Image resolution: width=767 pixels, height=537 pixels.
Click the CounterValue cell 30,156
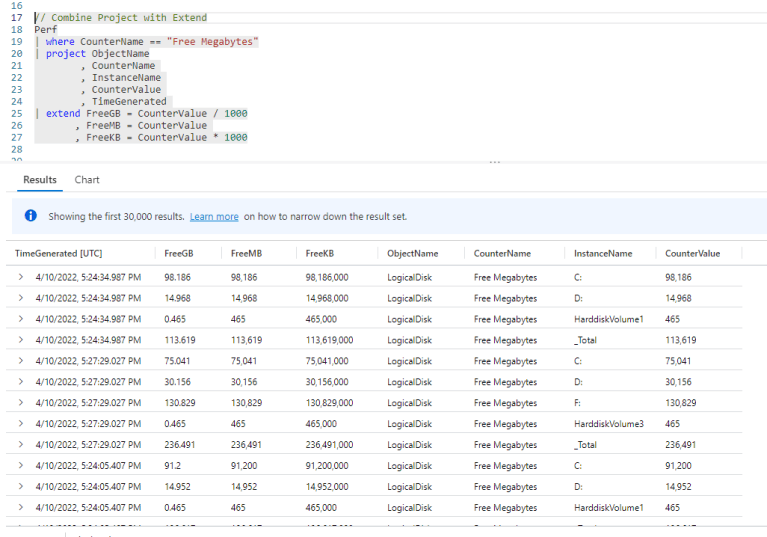point(678,382)
